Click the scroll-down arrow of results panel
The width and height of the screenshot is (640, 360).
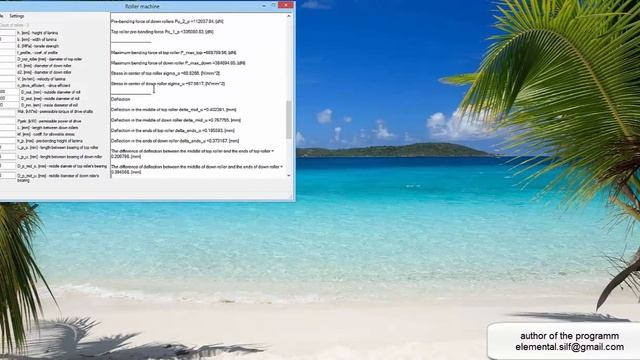click(289, 175)
